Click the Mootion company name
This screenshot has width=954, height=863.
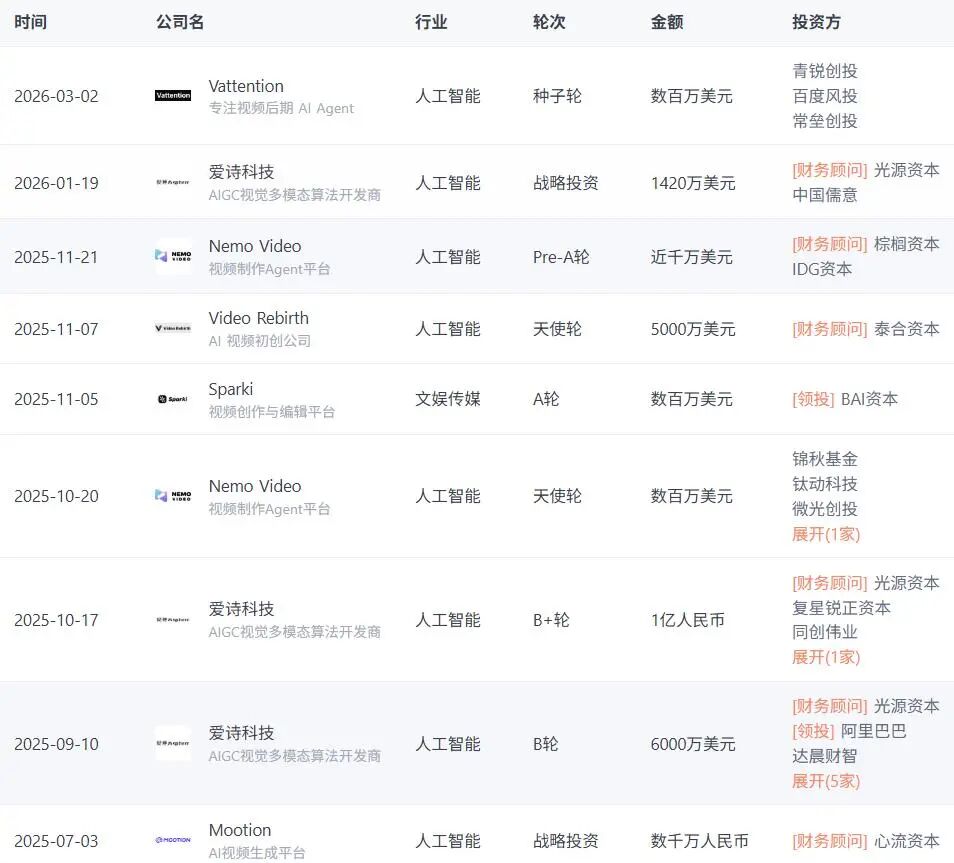point(240,830)
